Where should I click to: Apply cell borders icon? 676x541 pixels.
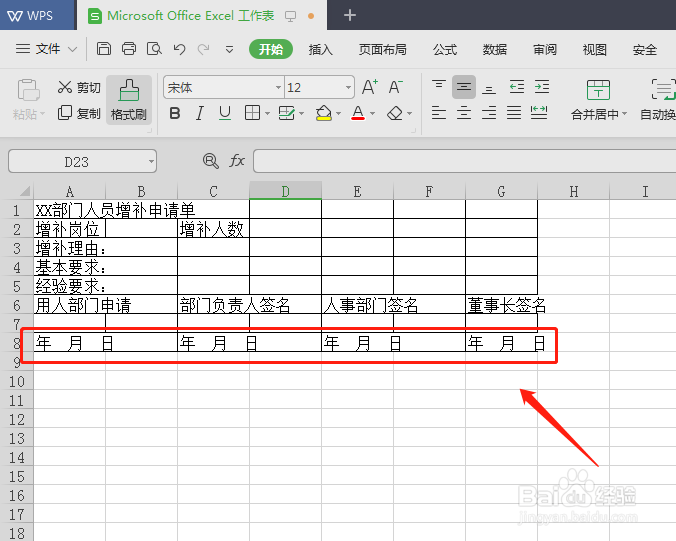(x=252, y=113)
